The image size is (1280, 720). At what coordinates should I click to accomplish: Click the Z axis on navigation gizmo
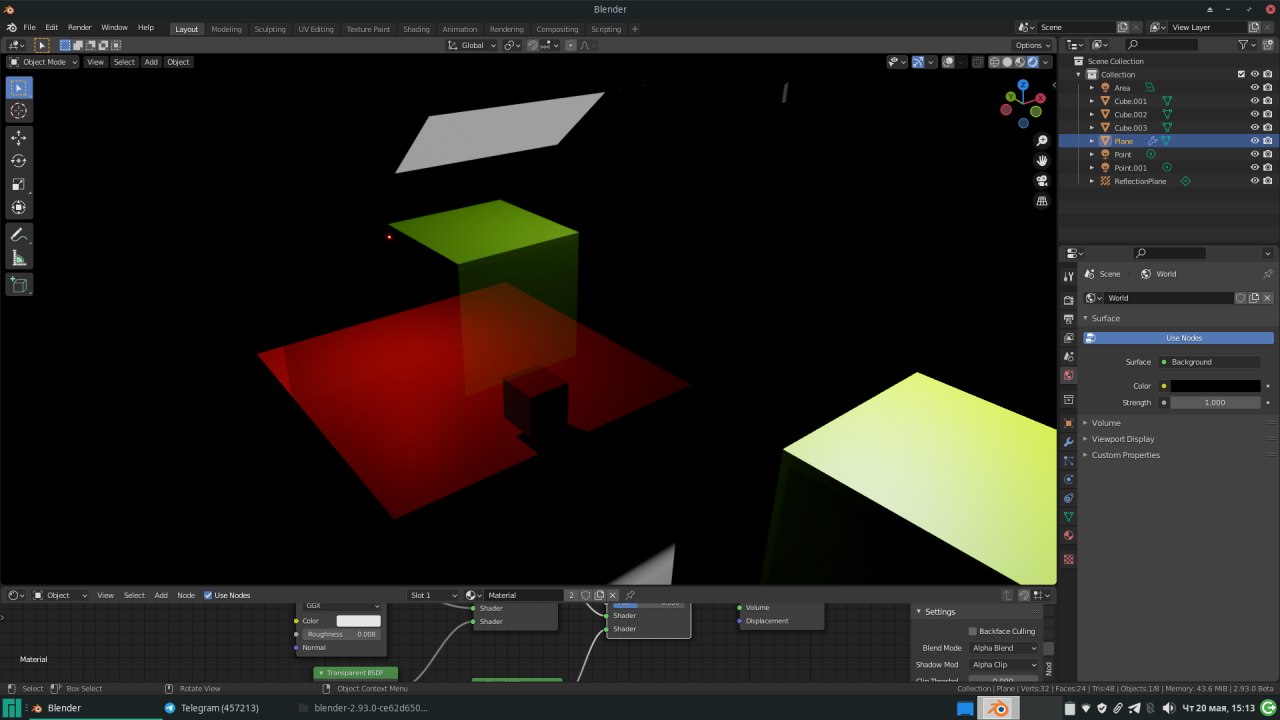click(1023, 84)
